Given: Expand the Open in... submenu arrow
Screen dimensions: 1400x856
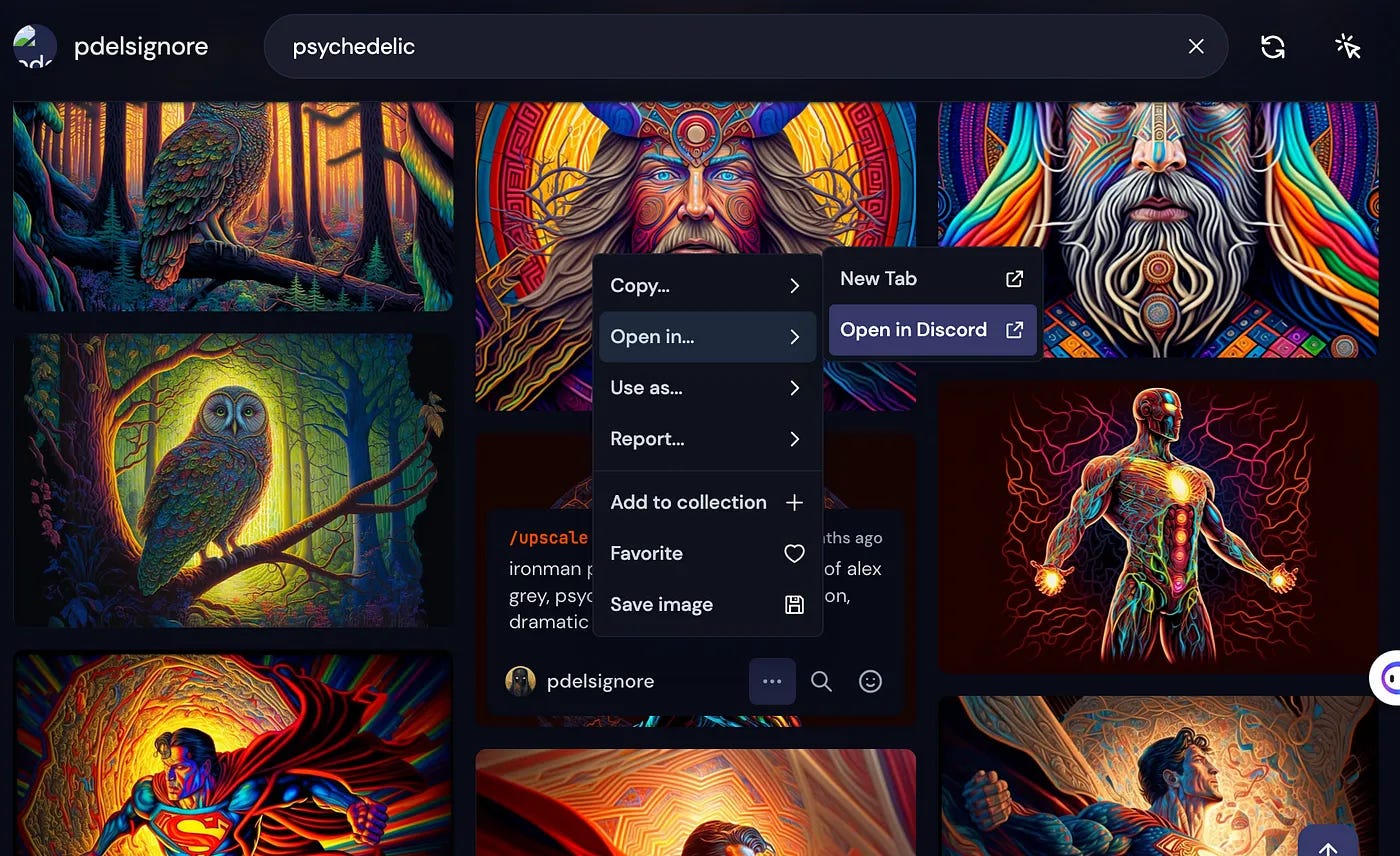Looking at the screenshot, I should point(794,337).
